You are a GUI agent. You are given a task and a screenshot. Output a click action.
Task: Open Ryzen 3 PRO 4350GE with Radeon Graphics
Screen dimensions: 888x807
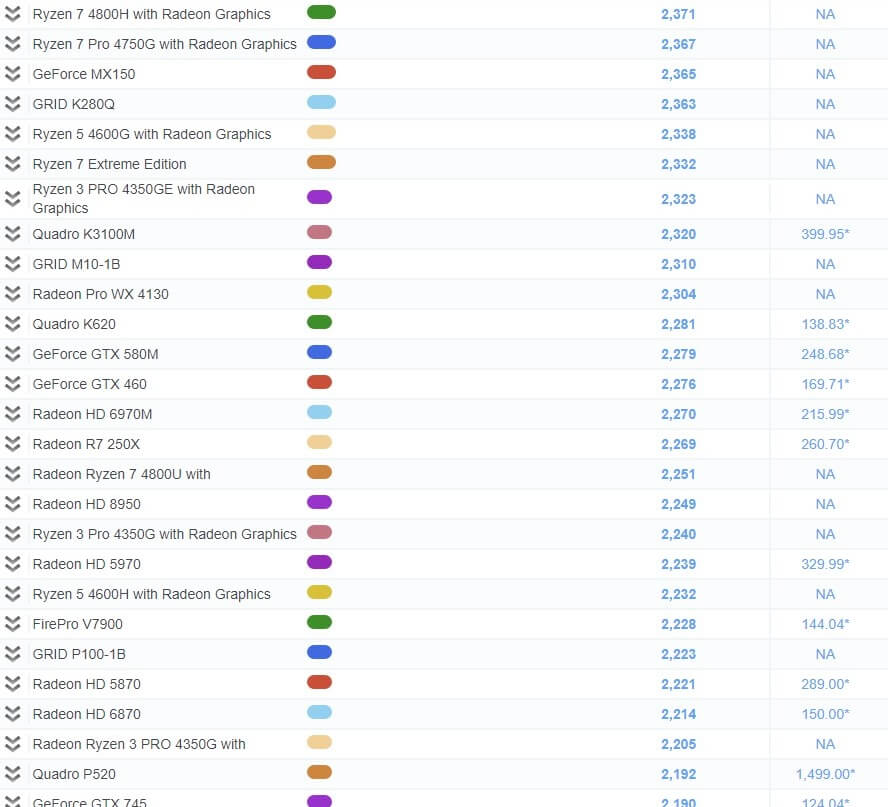[144, 198]
